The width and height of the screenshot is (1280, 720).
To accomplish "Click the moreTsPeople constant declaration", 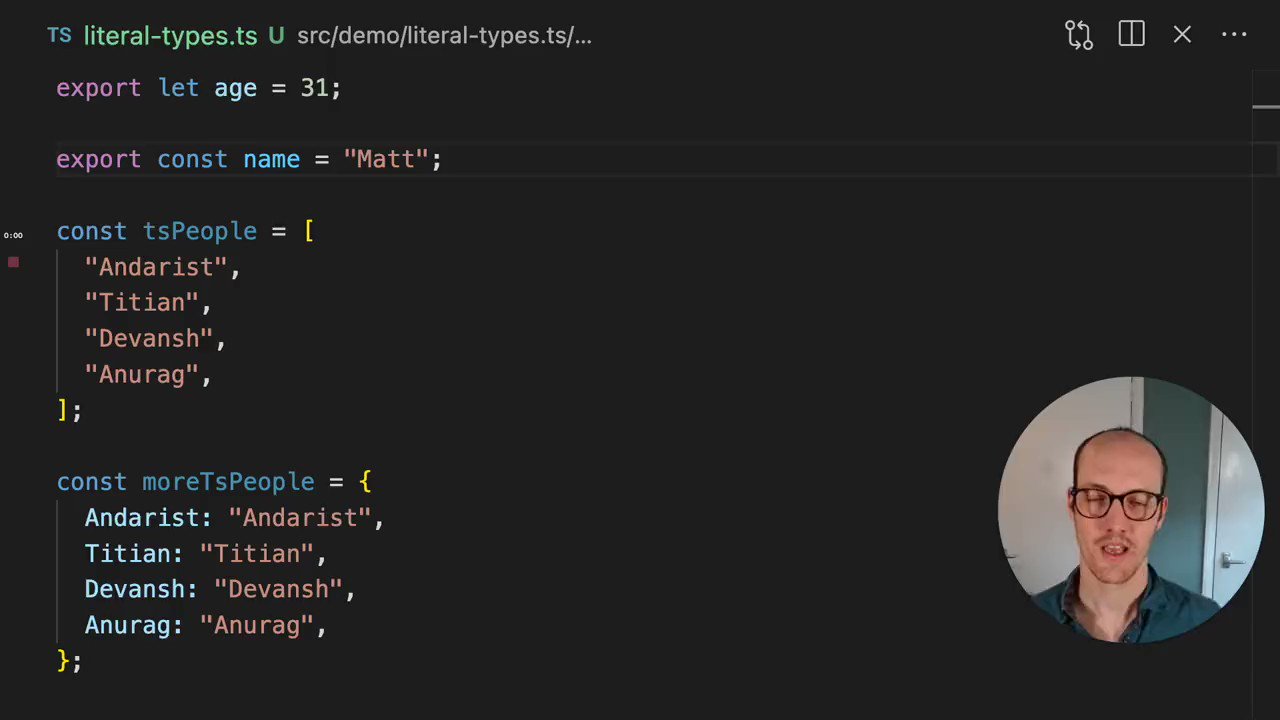I will point(228,482).
